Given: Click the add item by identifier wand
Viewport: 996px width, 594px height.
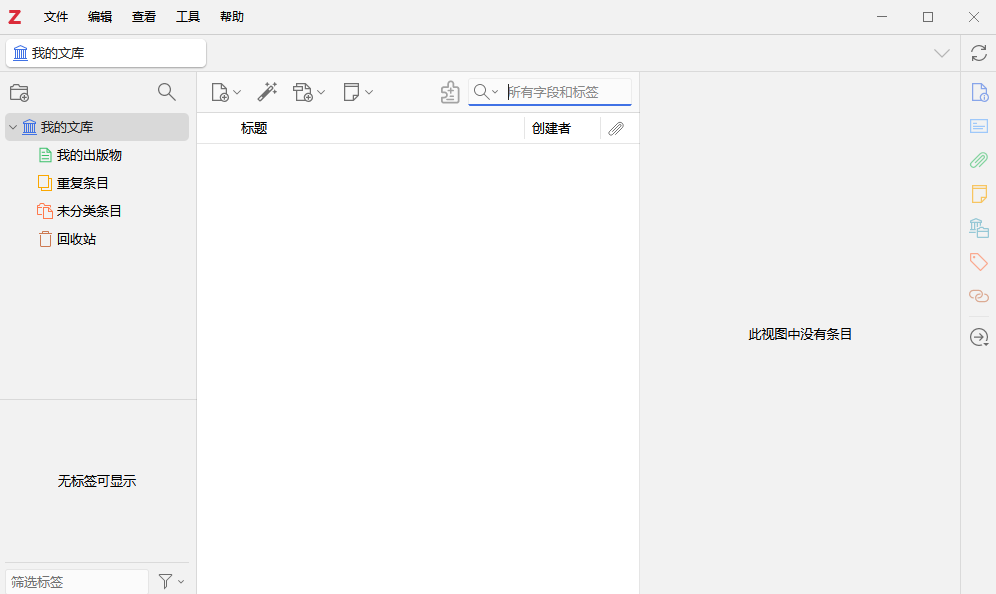Looking at the screenshot, I should (x=267, y=92).
